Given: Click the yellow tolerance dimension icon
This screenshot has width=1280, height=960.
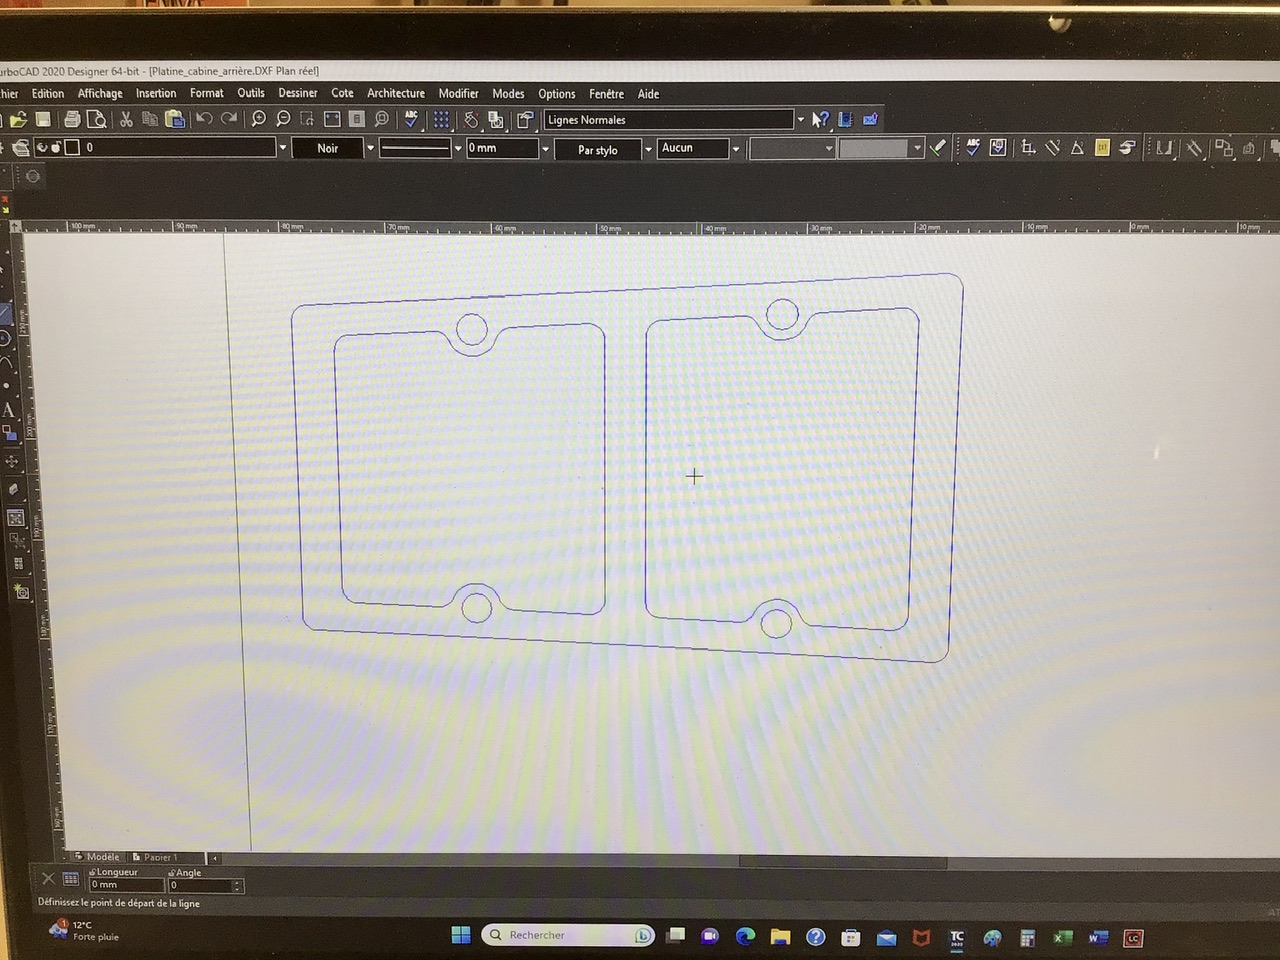Looking at the screenshot, I should [1102, 148].
